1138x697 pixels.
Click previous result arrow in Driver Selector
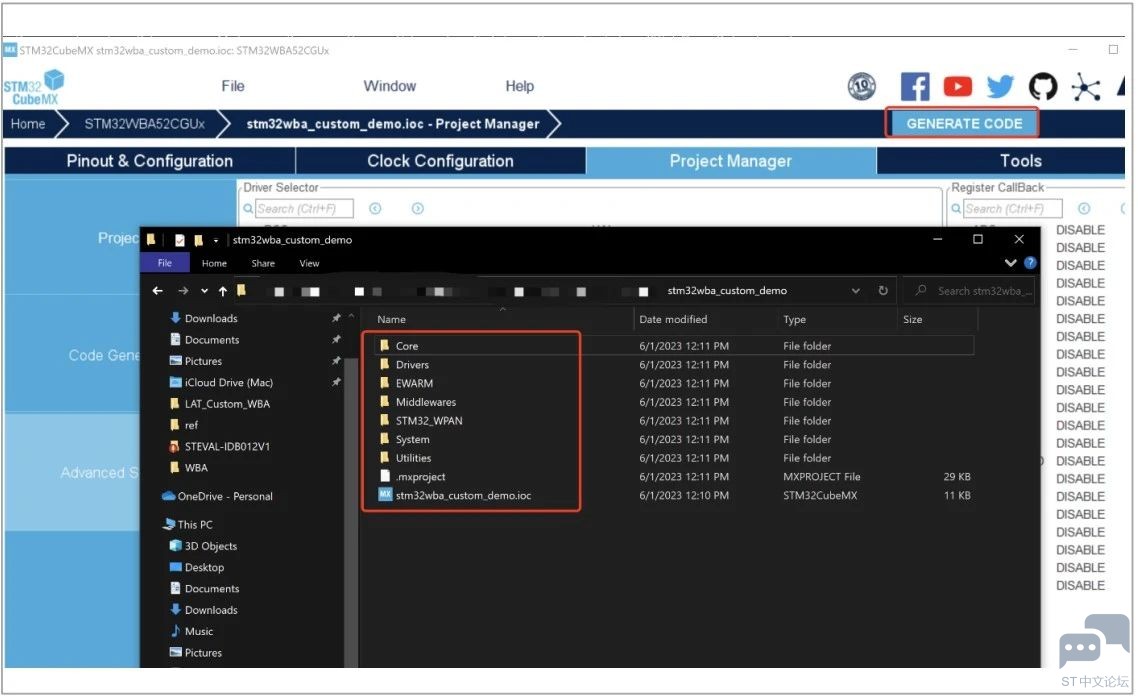coord(375,209)
